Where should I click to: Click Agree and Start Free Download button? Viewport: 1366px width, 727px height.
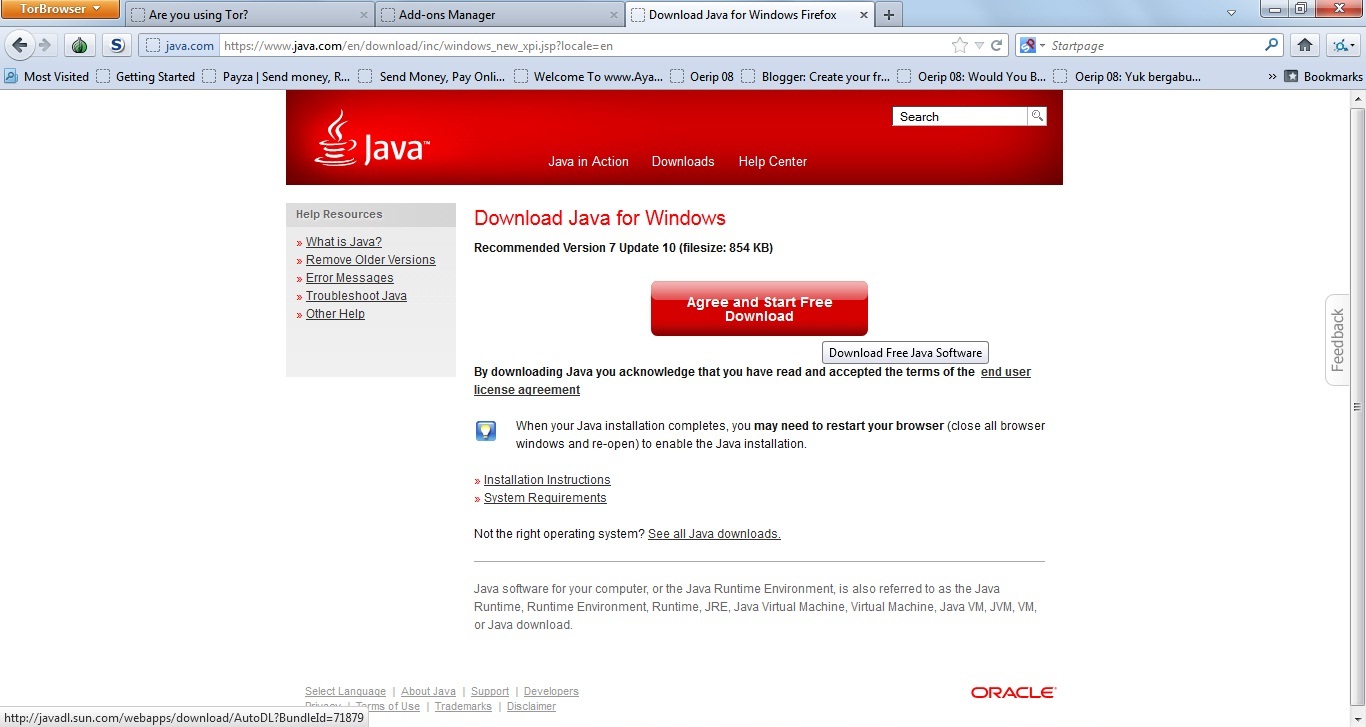pos(759,309)
